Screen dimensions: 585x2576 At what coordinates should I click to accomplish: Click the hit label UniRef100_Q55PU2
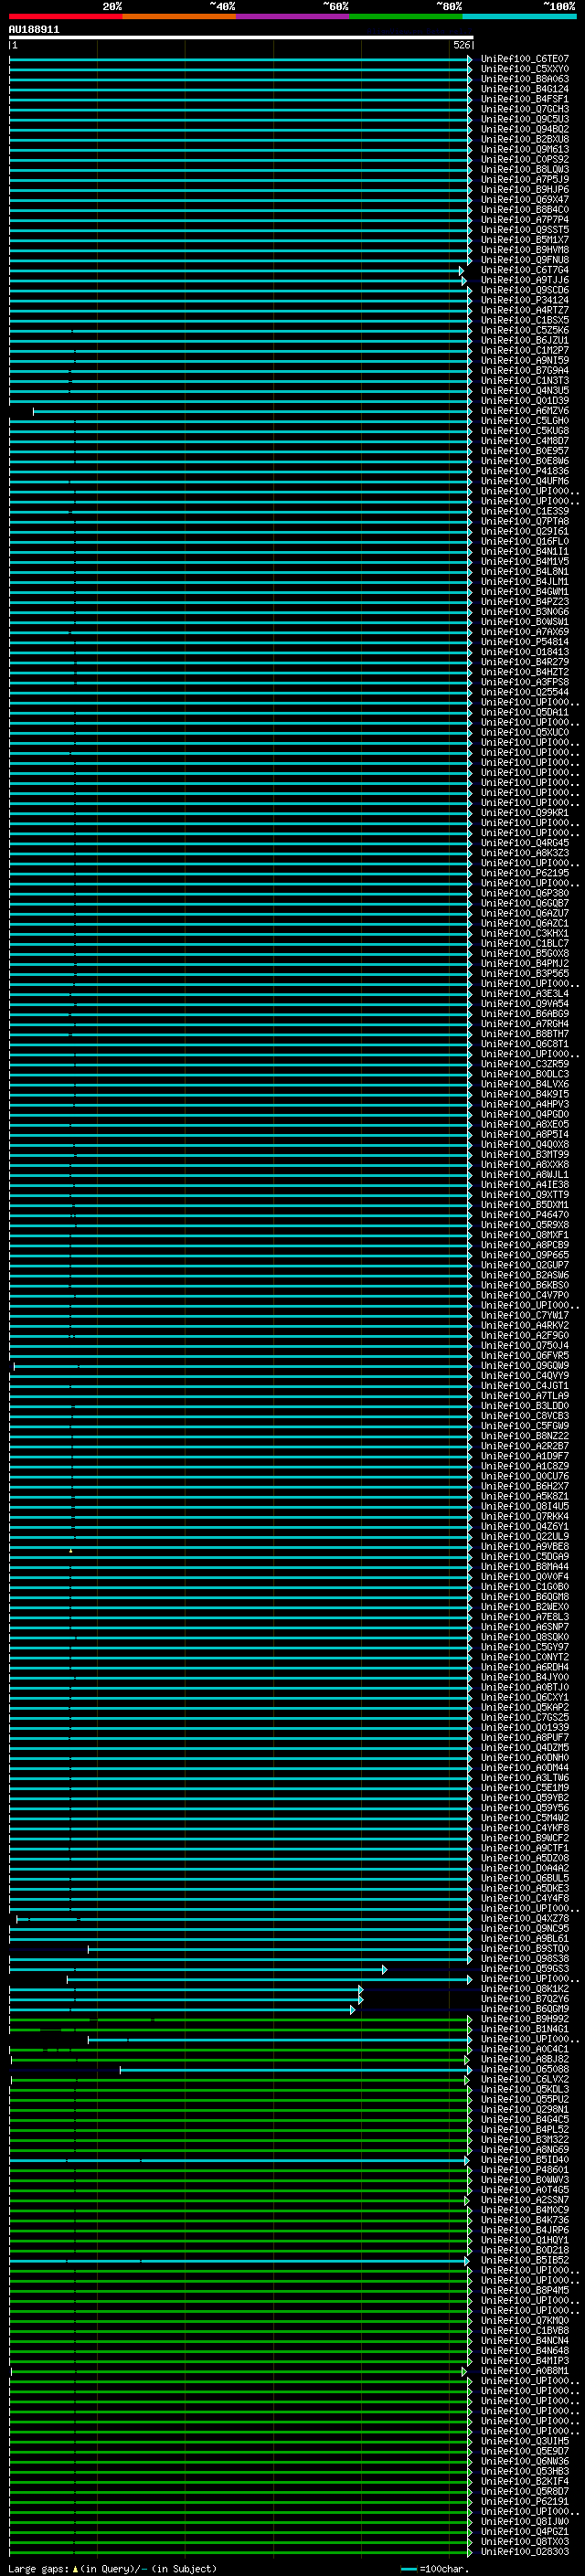click(524, 2099)
